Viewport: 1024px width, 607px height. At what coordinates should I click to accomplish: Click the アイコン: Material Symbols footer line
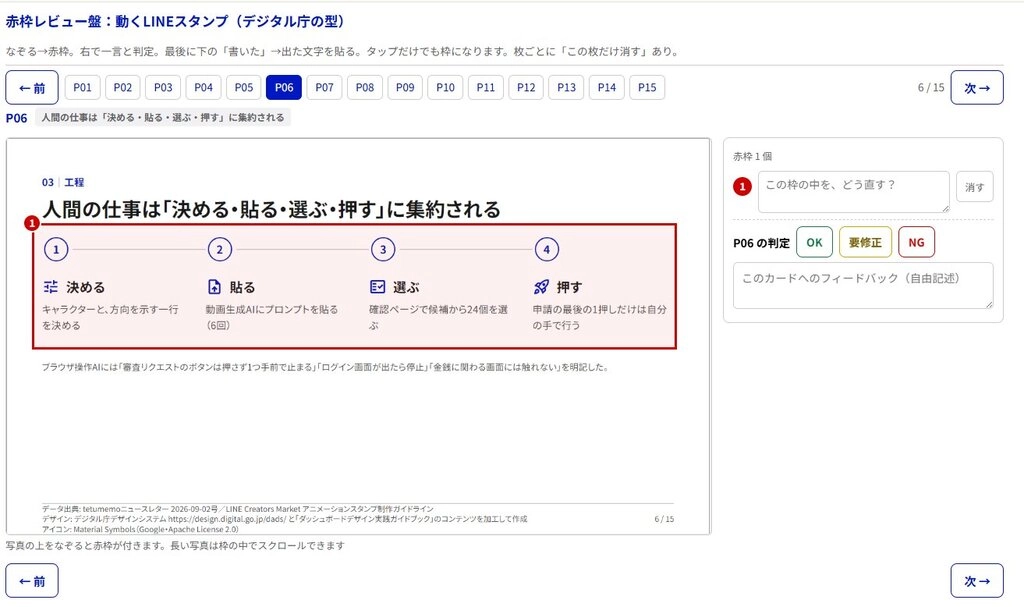point(140,529)
